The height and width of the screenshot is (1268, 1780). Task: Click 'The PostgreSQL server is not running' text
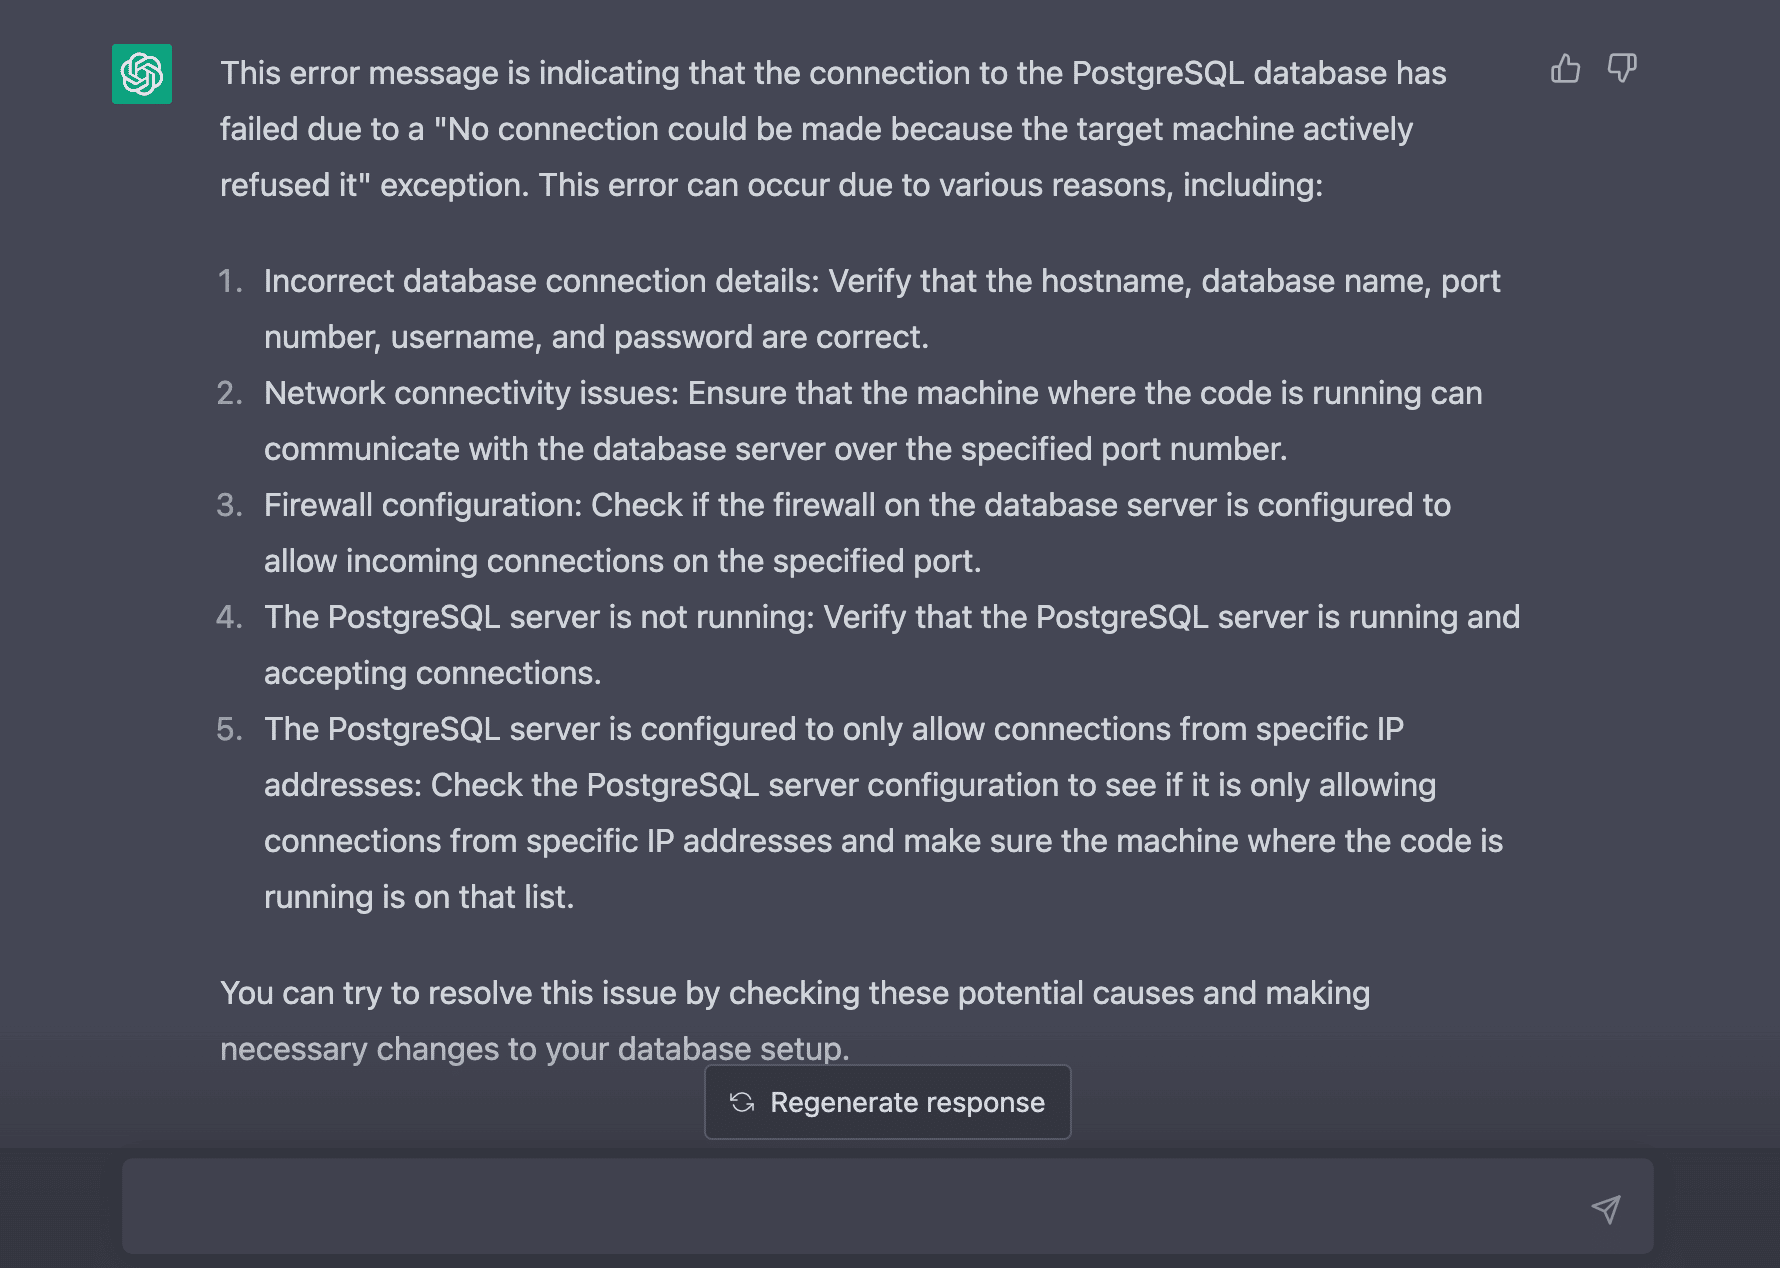click(540, 617)
